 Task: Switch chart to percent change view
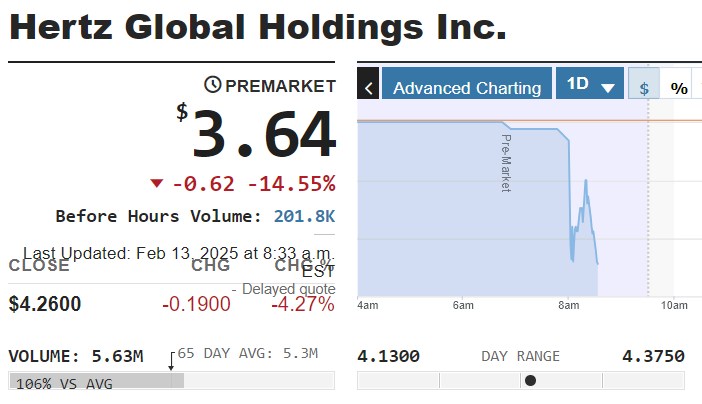tap(679, 88)
